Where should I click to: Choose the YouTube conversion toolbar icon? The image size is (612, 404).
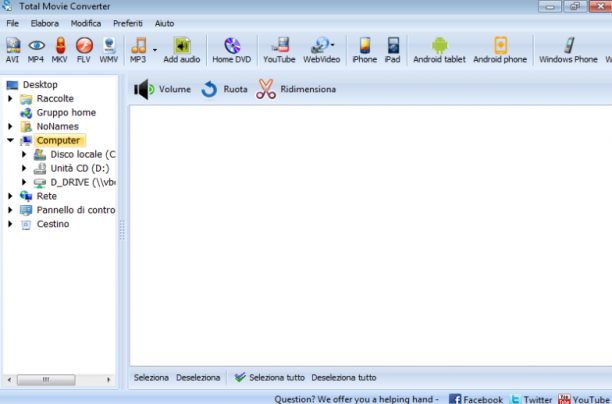click(x=279, y=50)
